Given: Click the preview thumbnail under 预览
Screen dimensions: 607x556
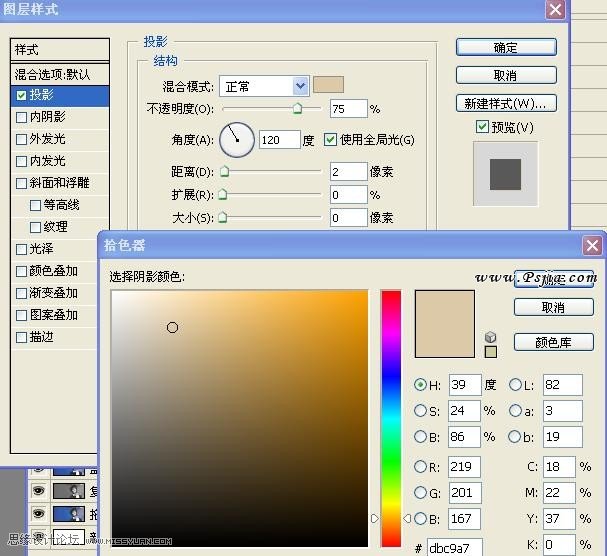Looking at the screenshot, I should pos(505,173).
